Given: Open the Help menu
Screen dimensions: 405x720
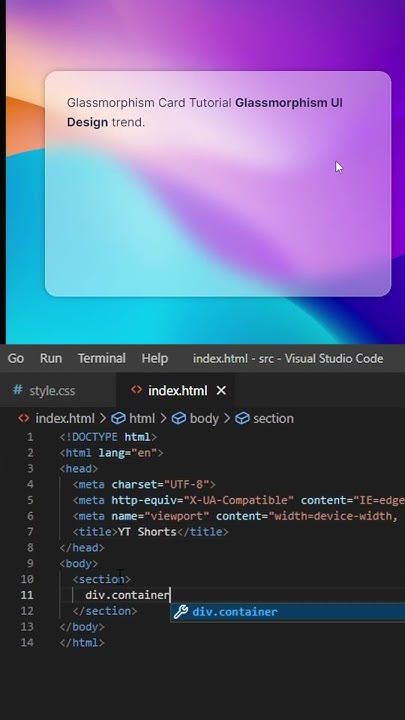Looking at the screenshot, I should [155, 358].
